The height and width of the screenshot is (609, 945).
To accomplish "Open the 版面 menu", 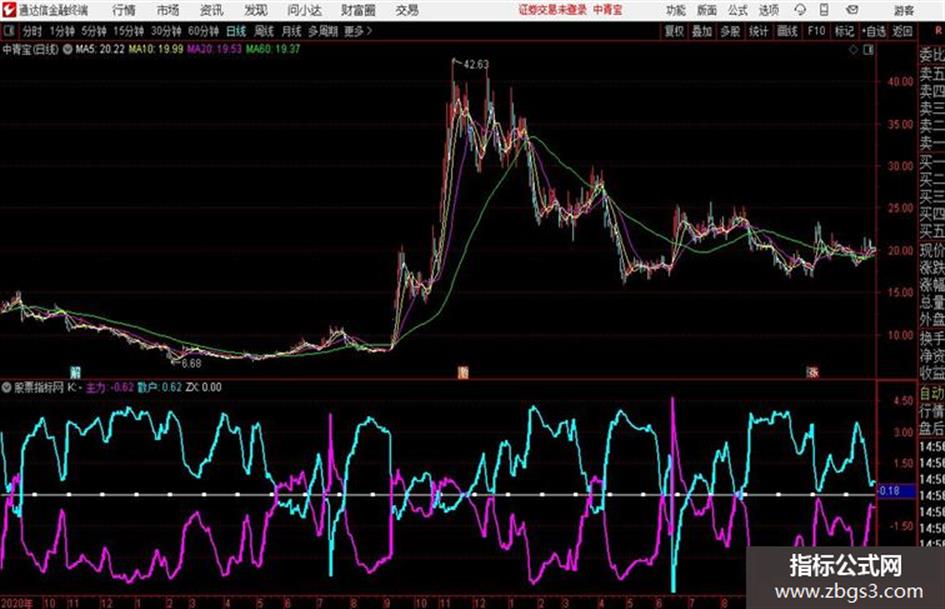I will pos(706,11).
